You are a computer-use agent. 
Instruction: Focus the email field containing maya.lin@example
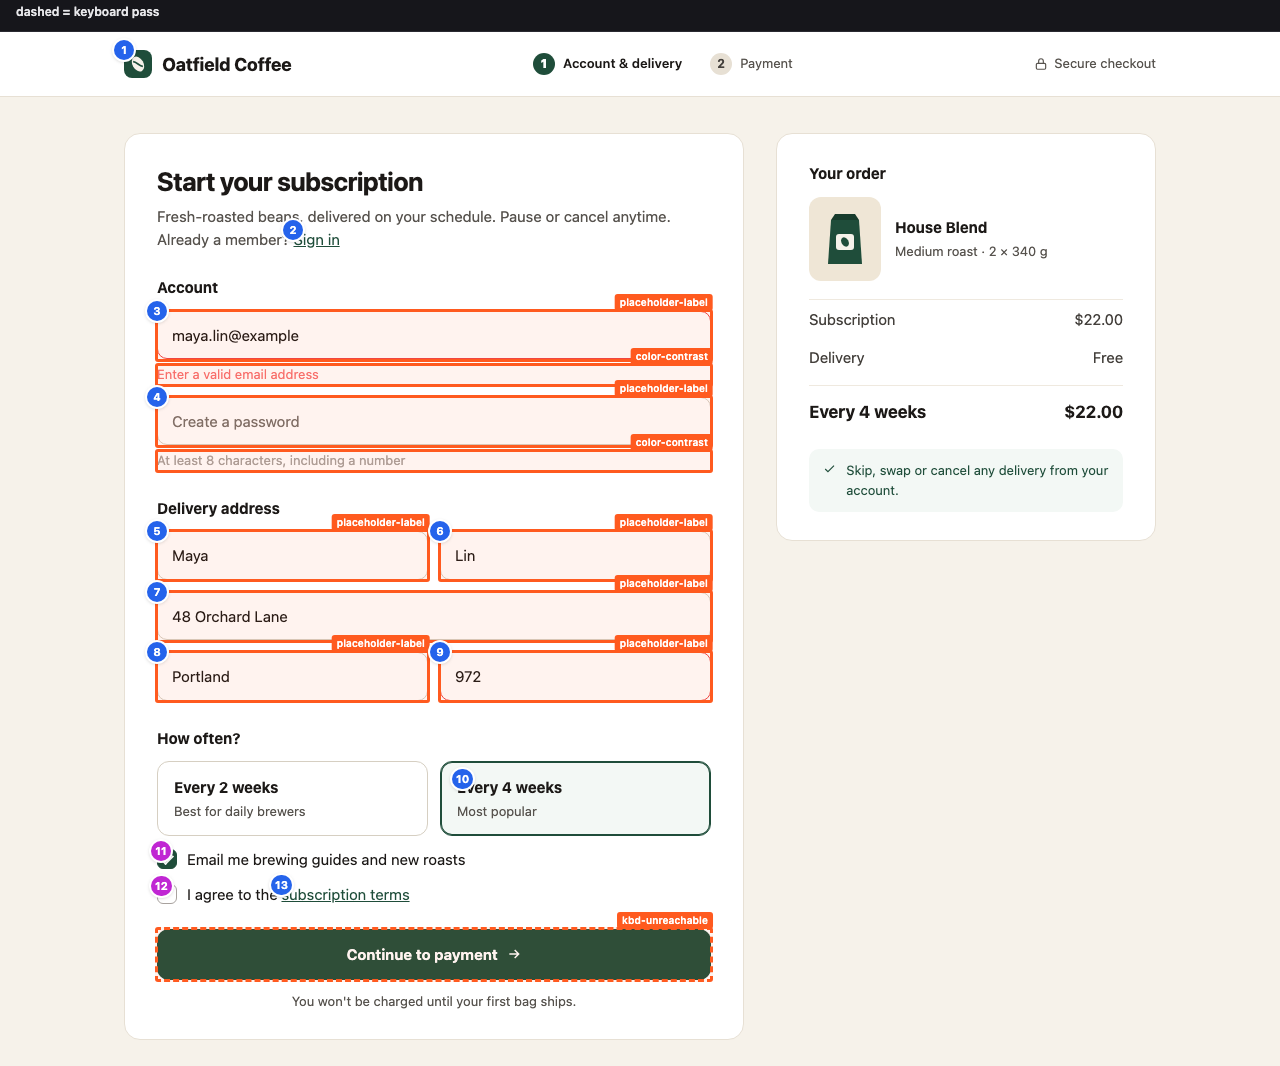(434, 336)
